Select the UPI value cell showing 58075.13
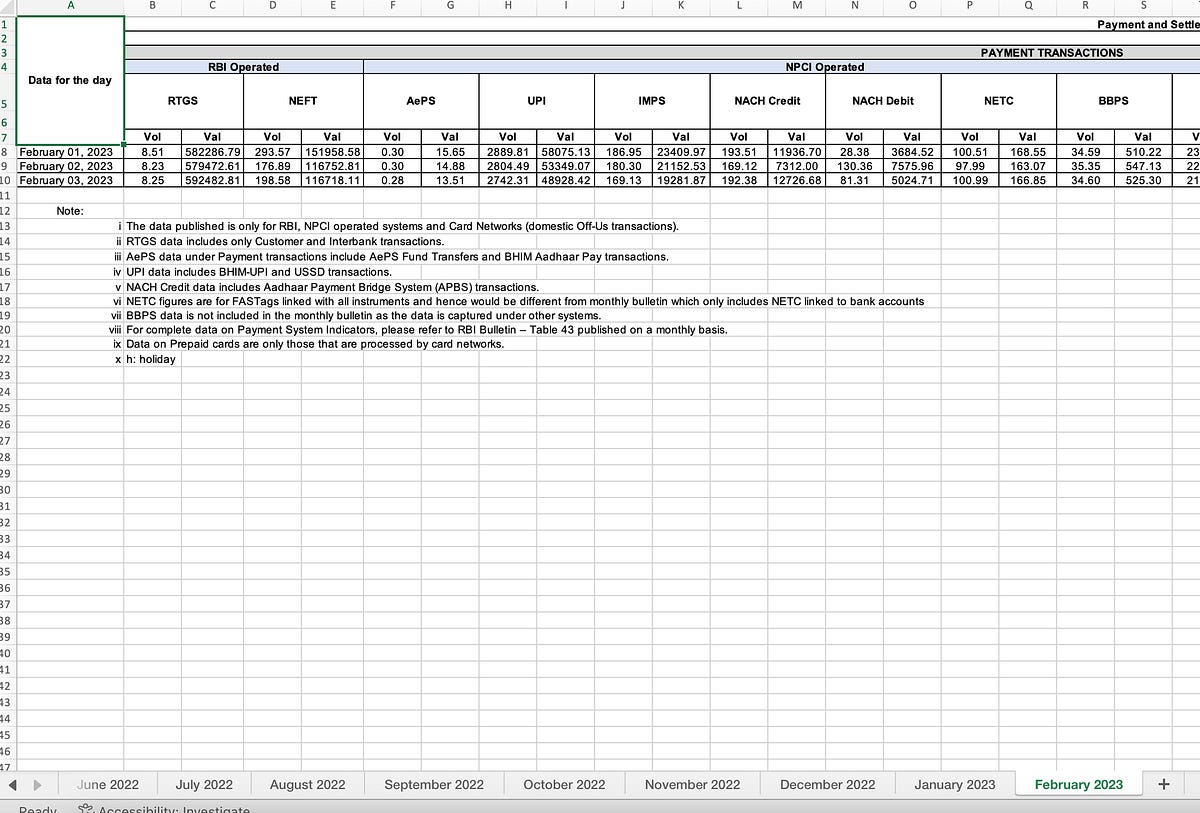The image size is (1200, 813). (x=565, y=152)
